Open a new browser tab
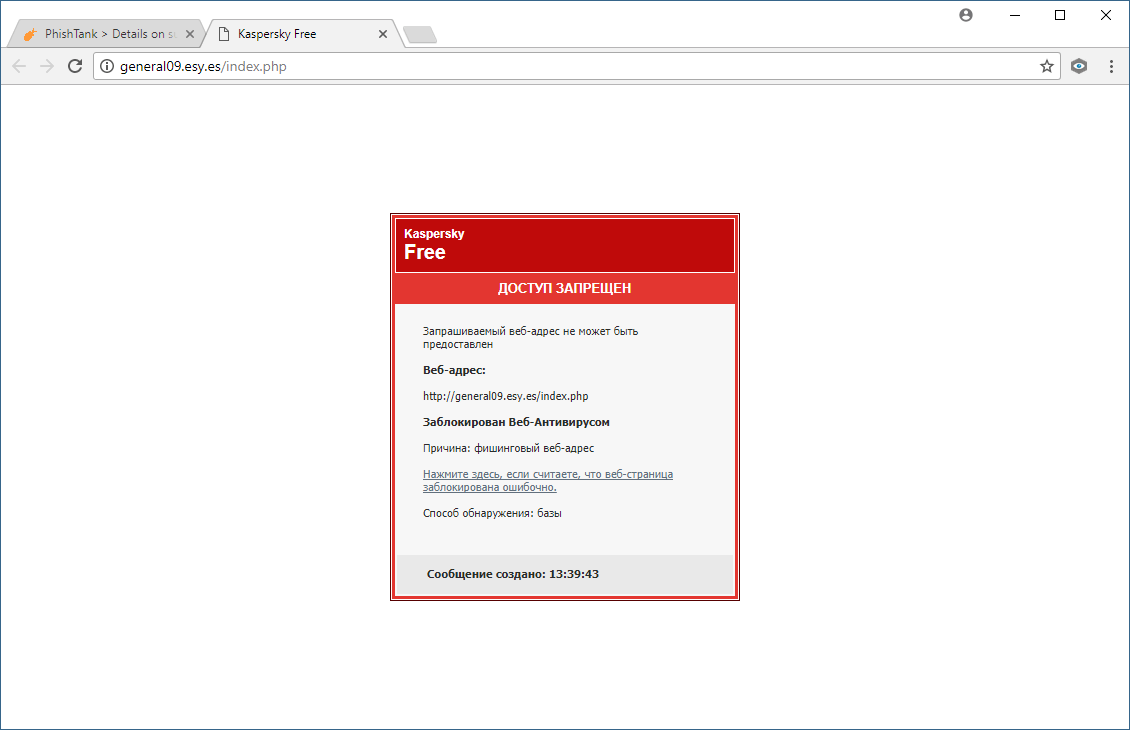1130x730 pixels. coord(419,33)
